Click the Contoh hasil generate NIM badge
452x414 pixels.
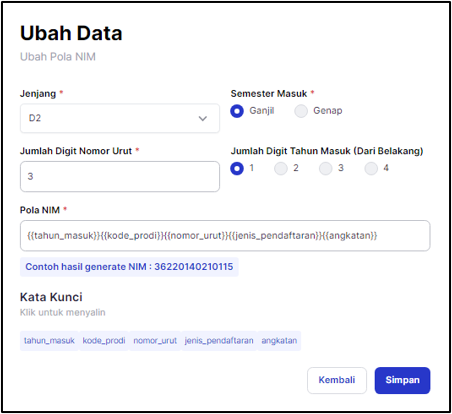tap(129, 267)
